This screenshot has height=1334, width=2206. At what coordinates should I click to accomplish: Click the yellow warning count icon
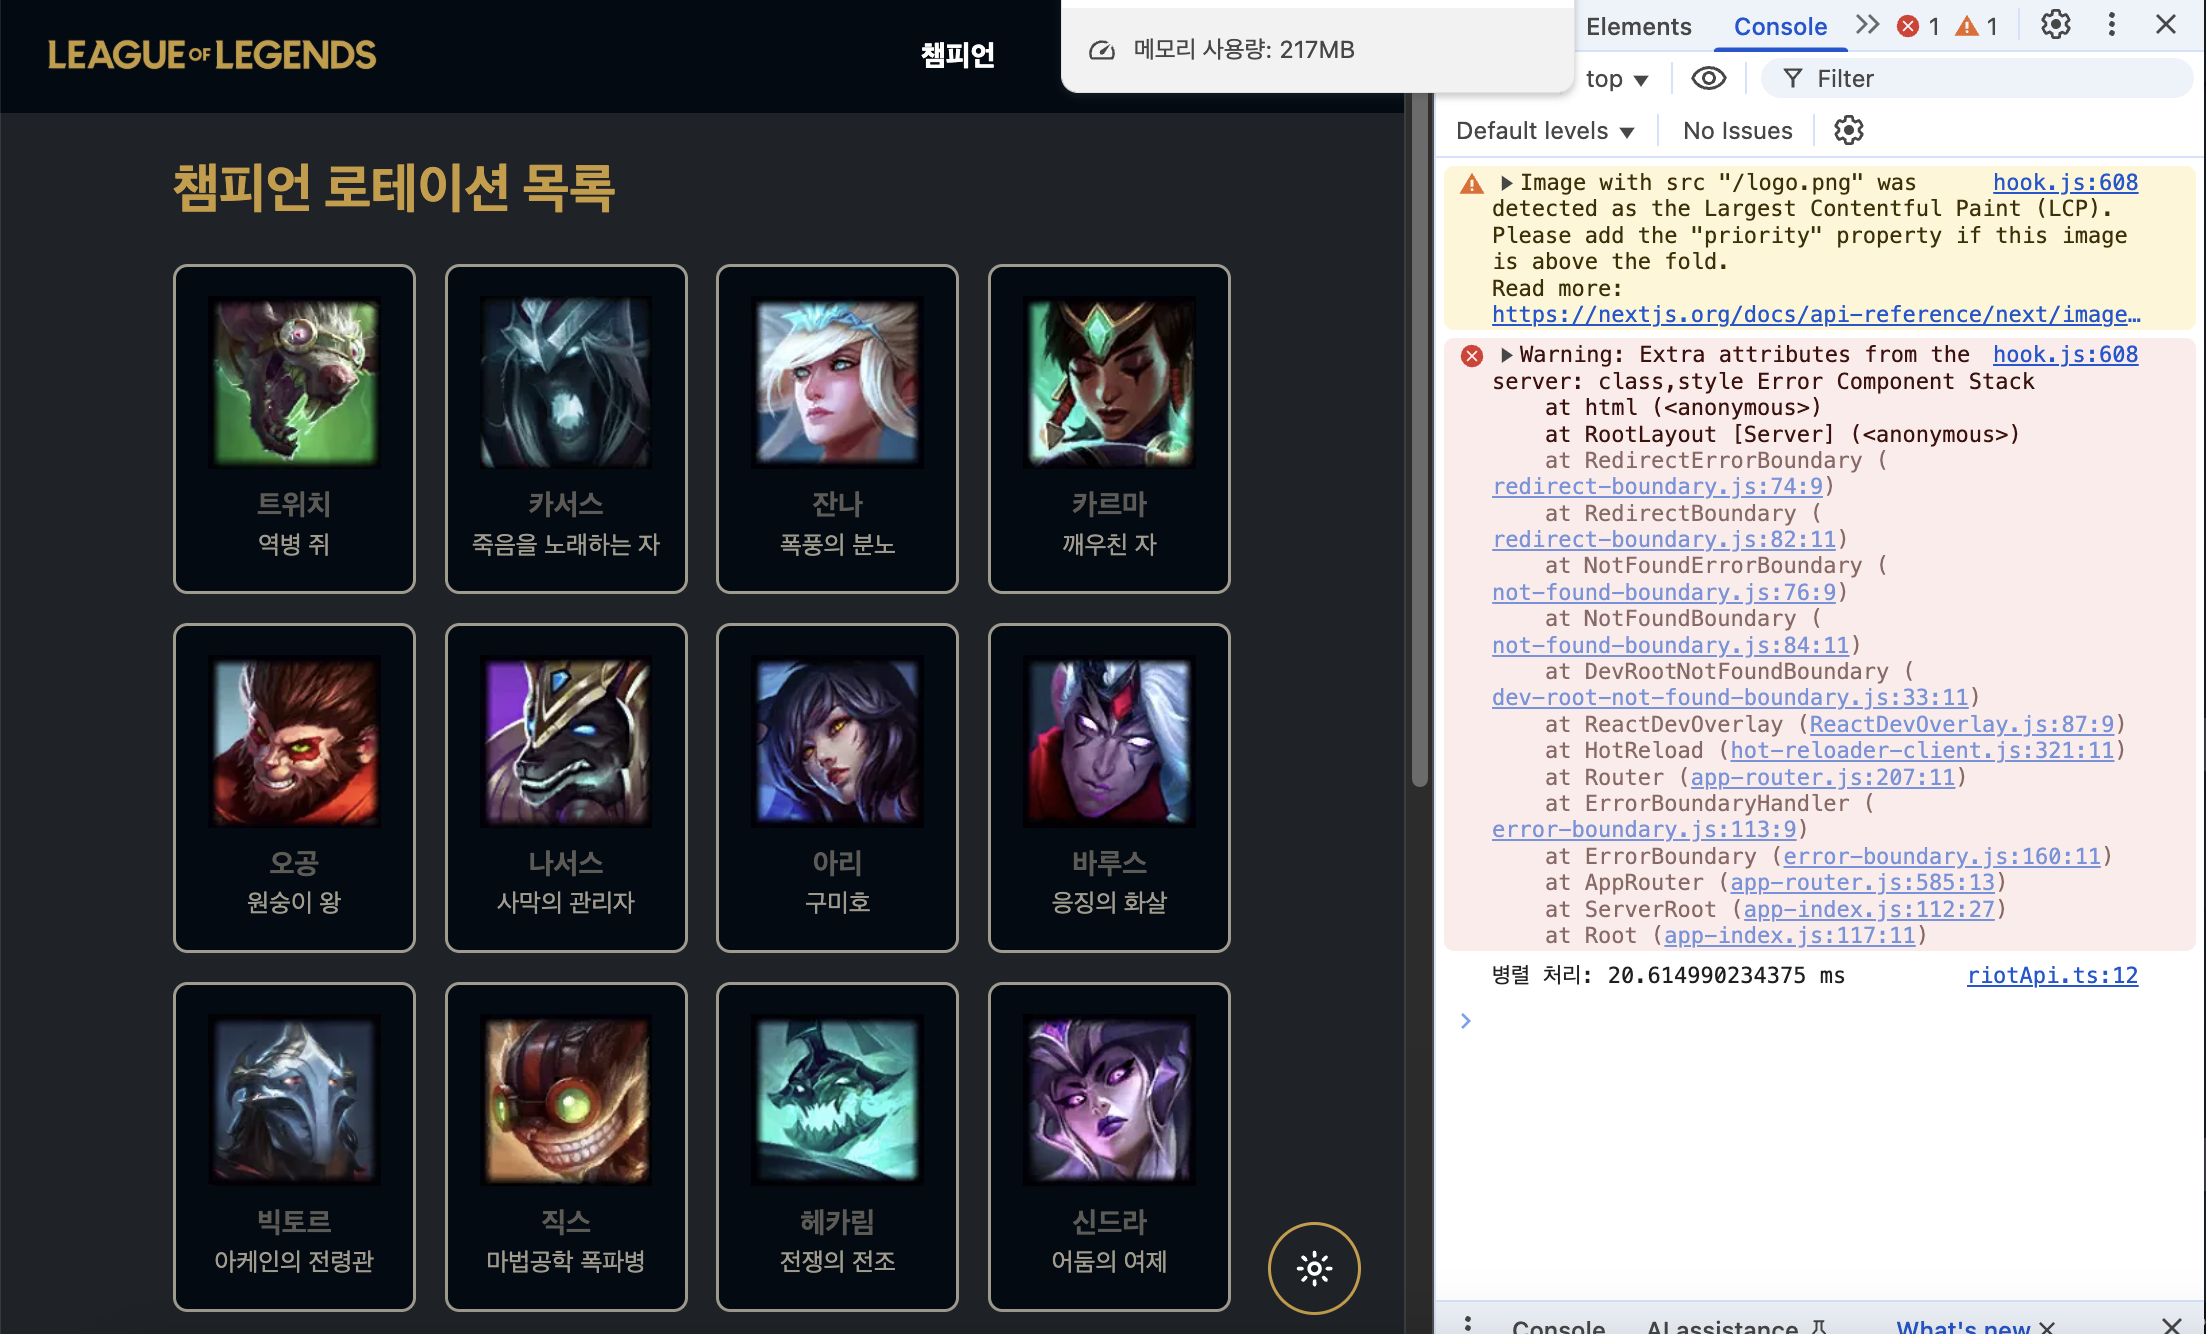point(1967,26)
